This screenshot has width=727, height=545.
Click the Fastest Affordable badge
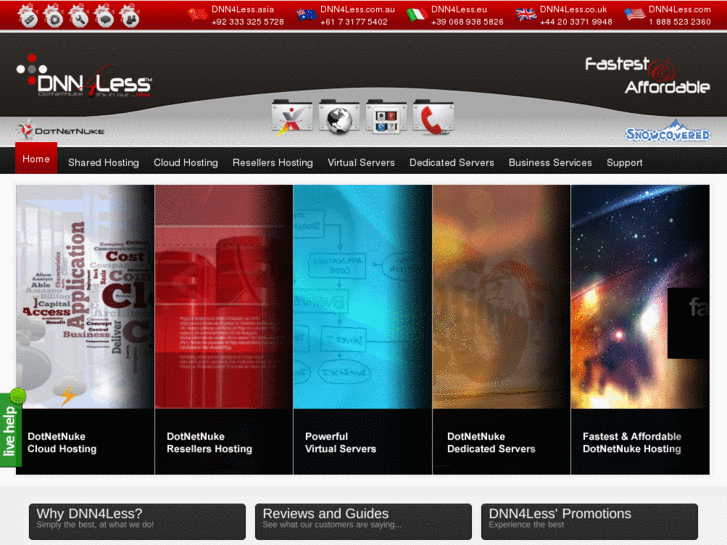(647, 75)
